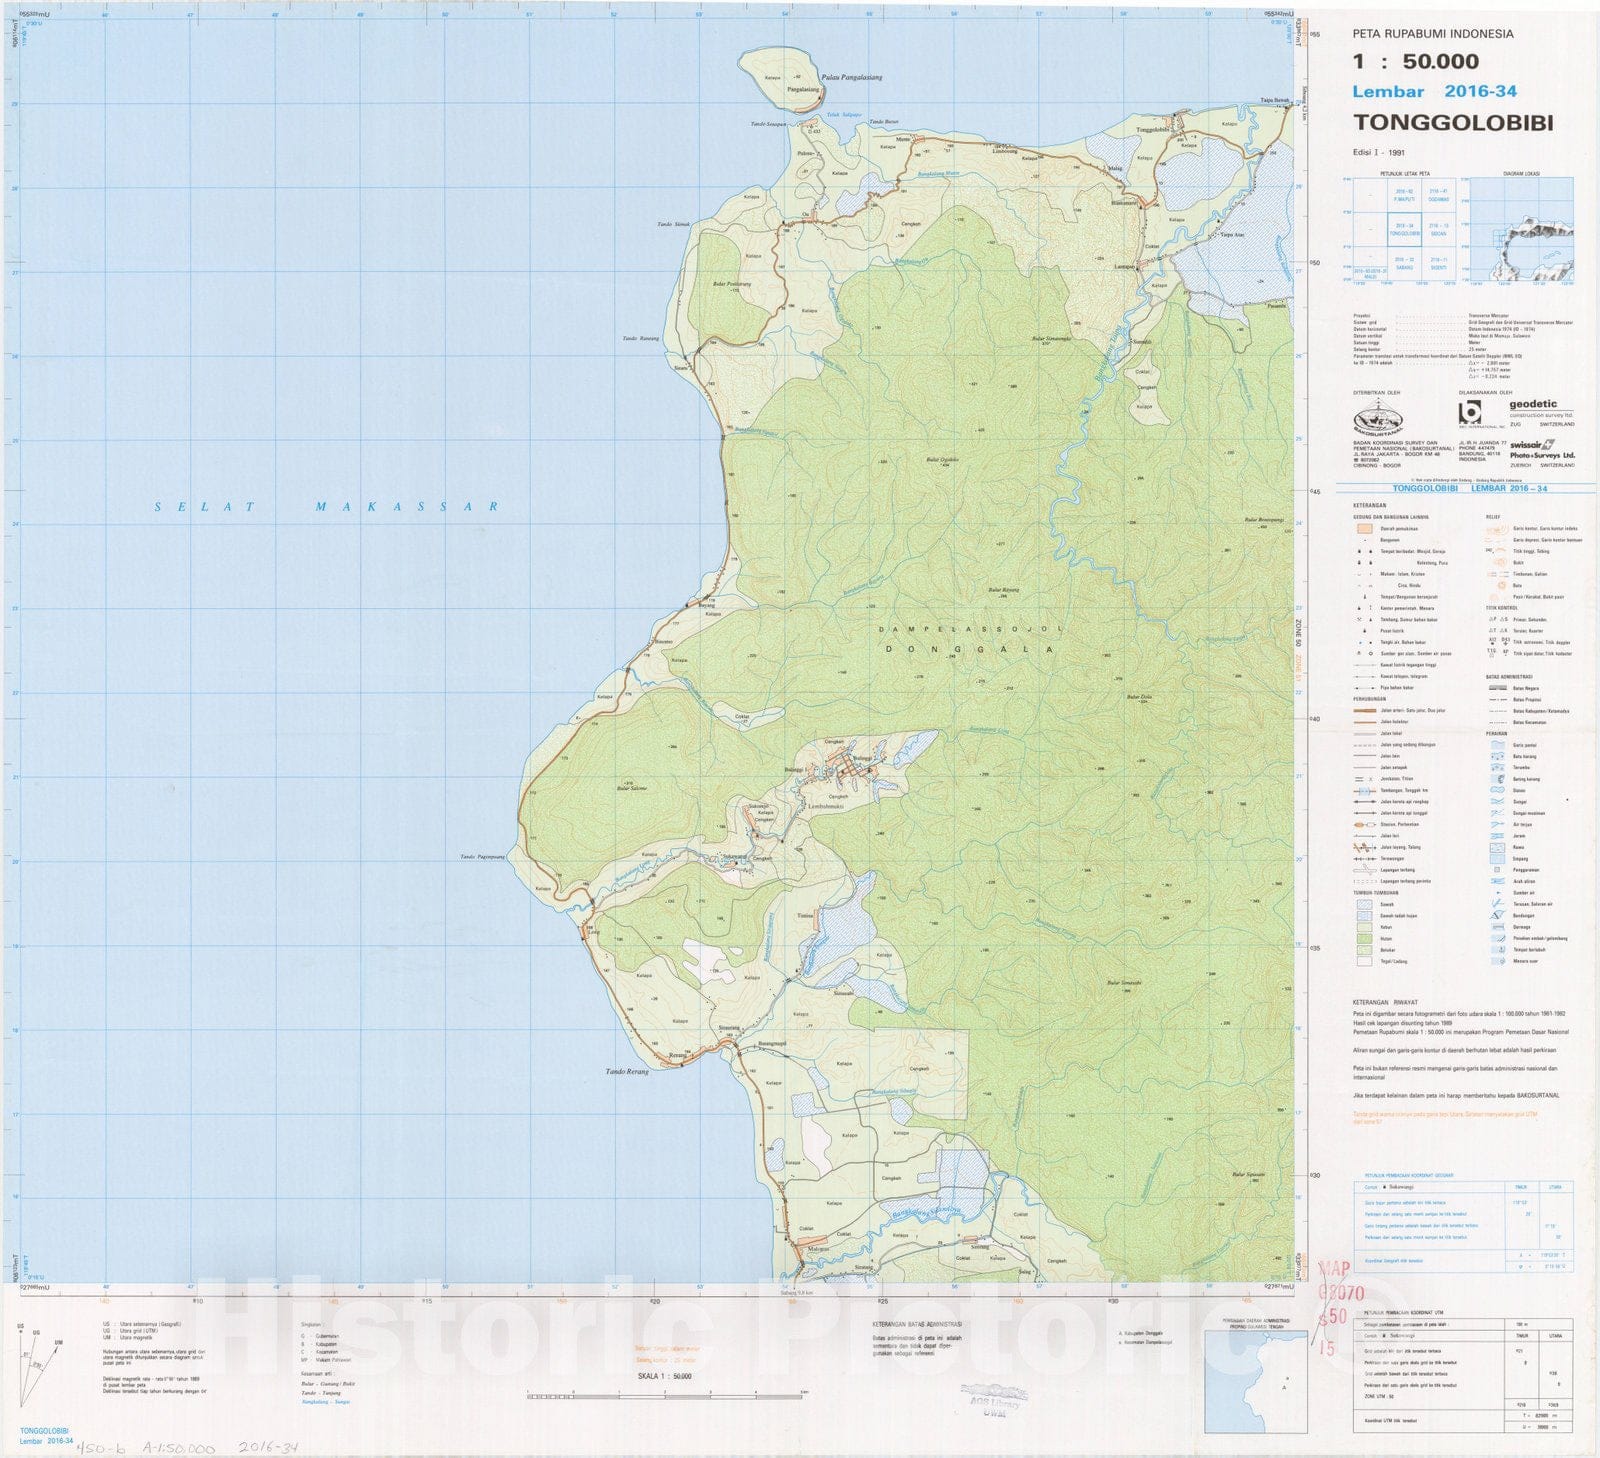Click the Stasiun station symbol in legend
The image size is (1600, 1458).
coord(1365,824)
